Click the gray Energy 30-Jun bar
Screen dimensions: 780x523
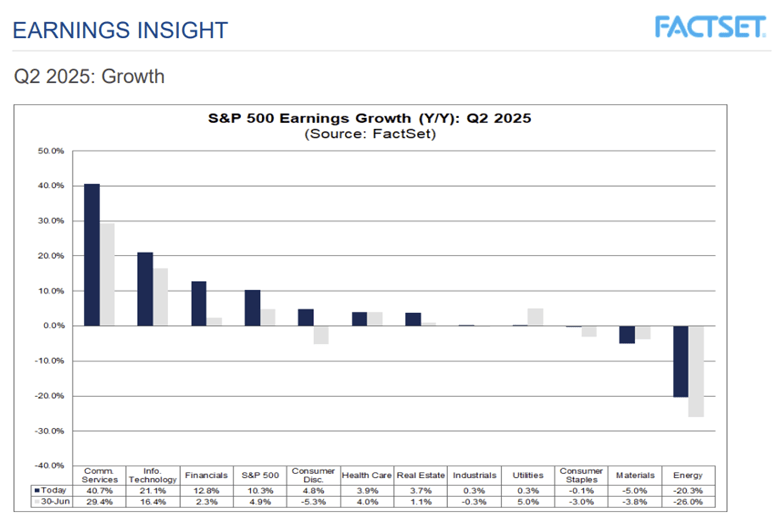(x=696, y=371)
